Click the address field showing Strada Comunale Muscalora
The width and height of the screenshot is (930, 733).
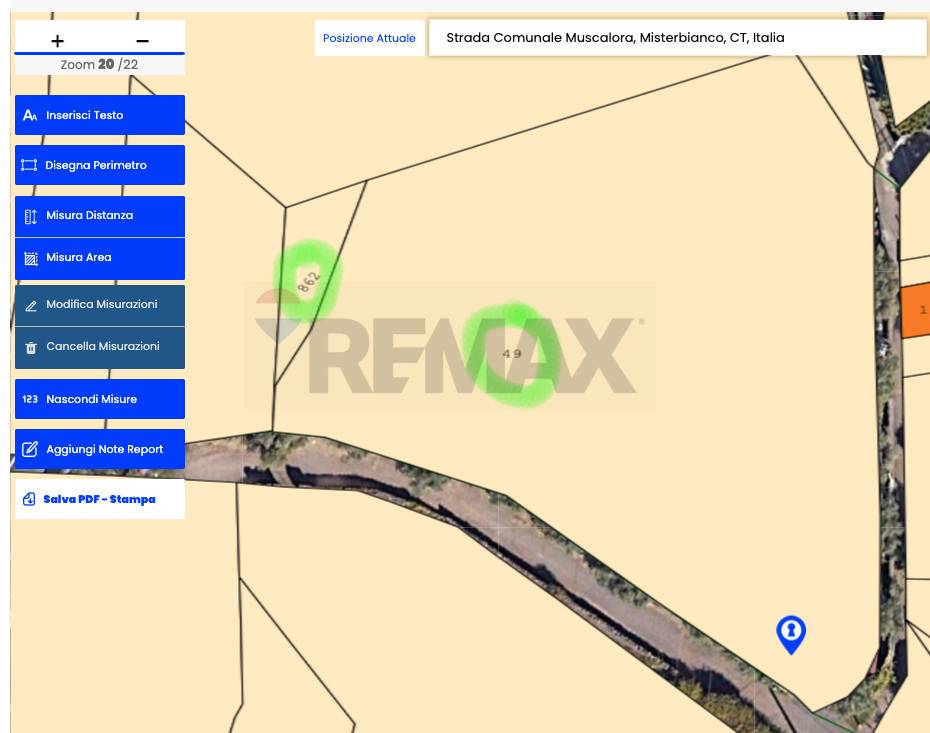(x=677, y=38)
